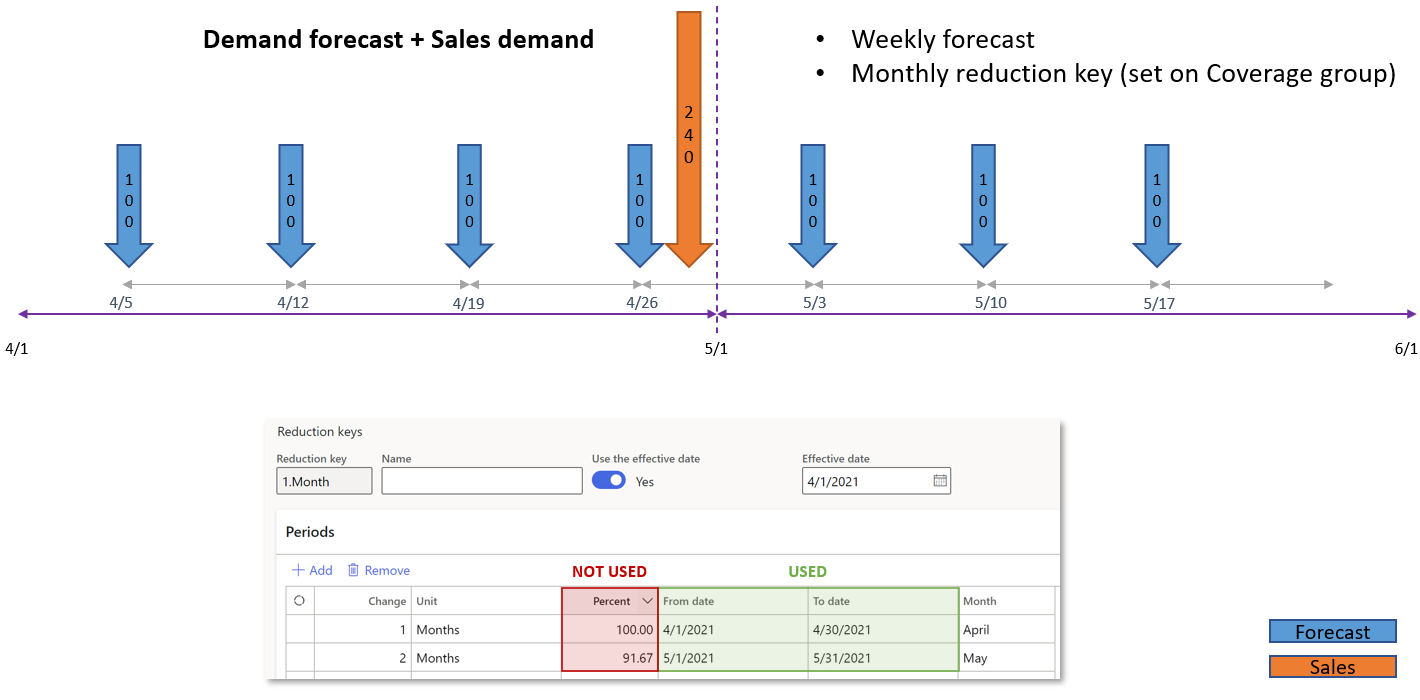Click the blue forecast arrow above 5/17
Viewport: 1420px width, 700px height.
[1157, 205]
